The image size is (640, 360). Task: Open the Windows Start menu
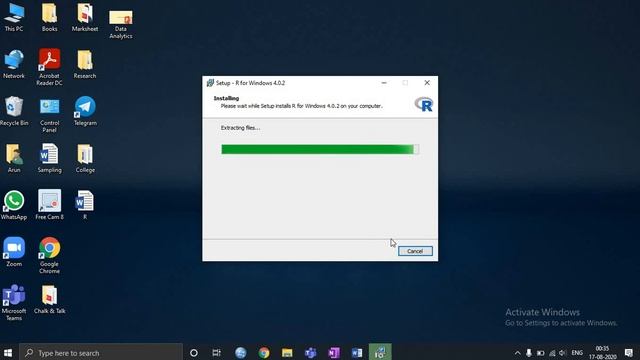click(8, 353)
